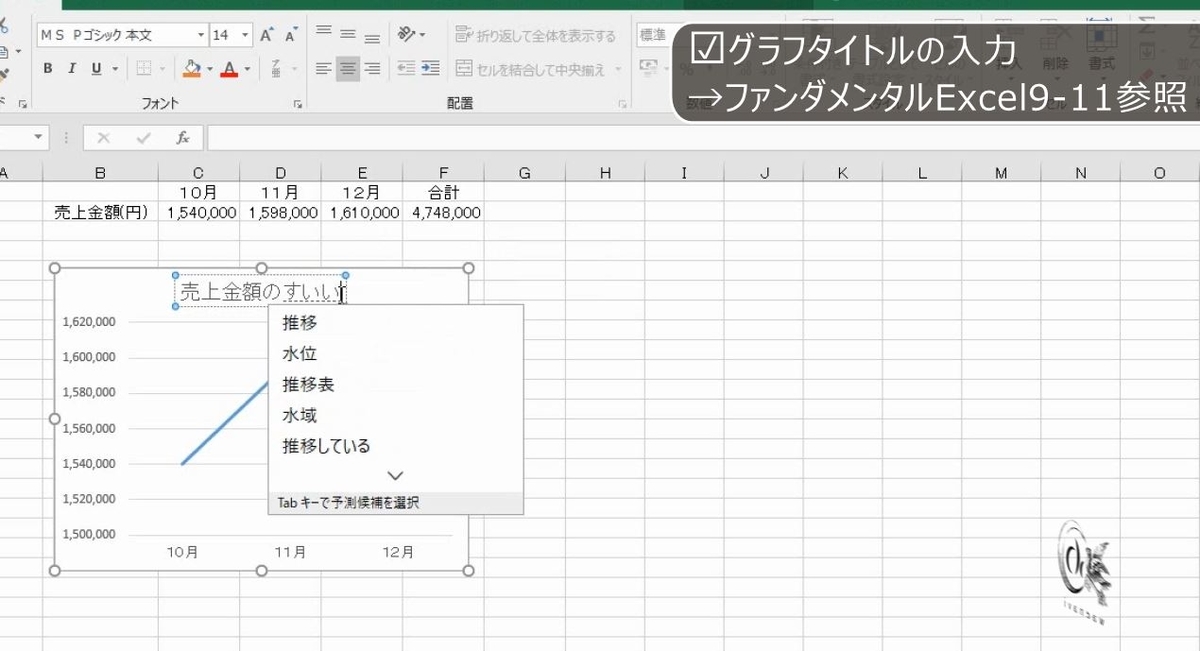Expand more suggestions with the down chevron

[x=396, y=475]
